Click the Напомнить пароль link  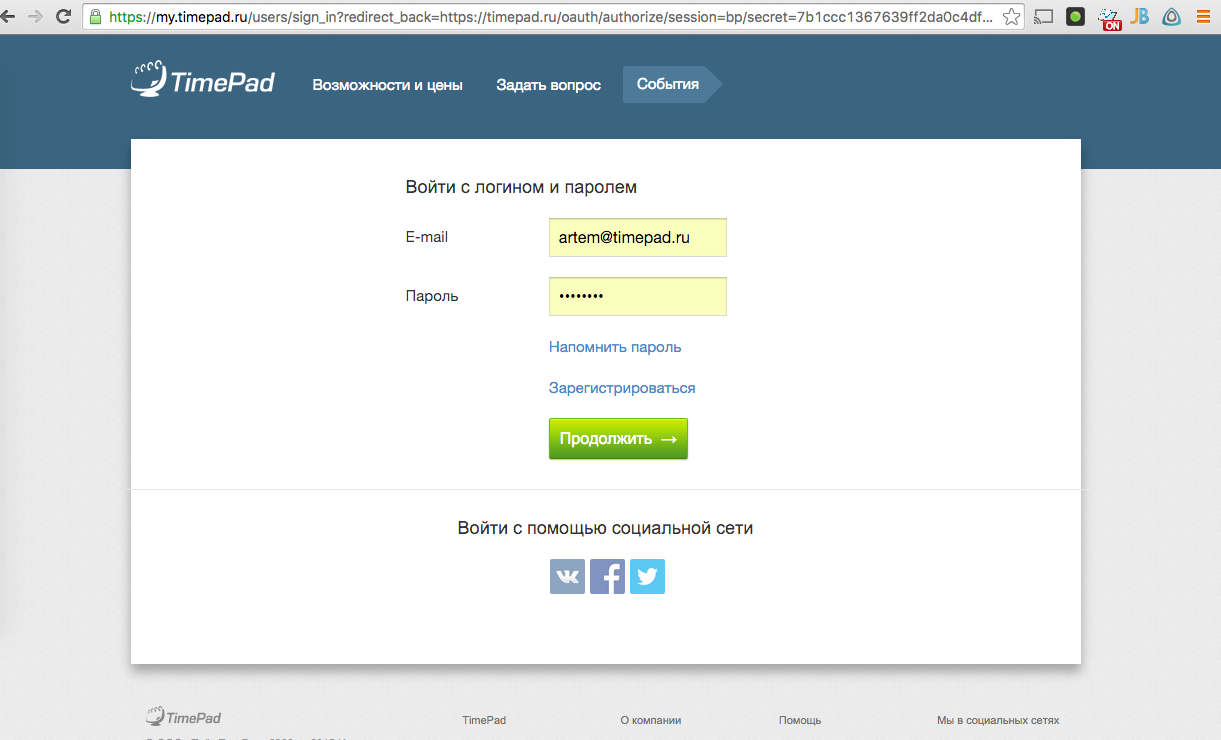[x=615, y=347]
